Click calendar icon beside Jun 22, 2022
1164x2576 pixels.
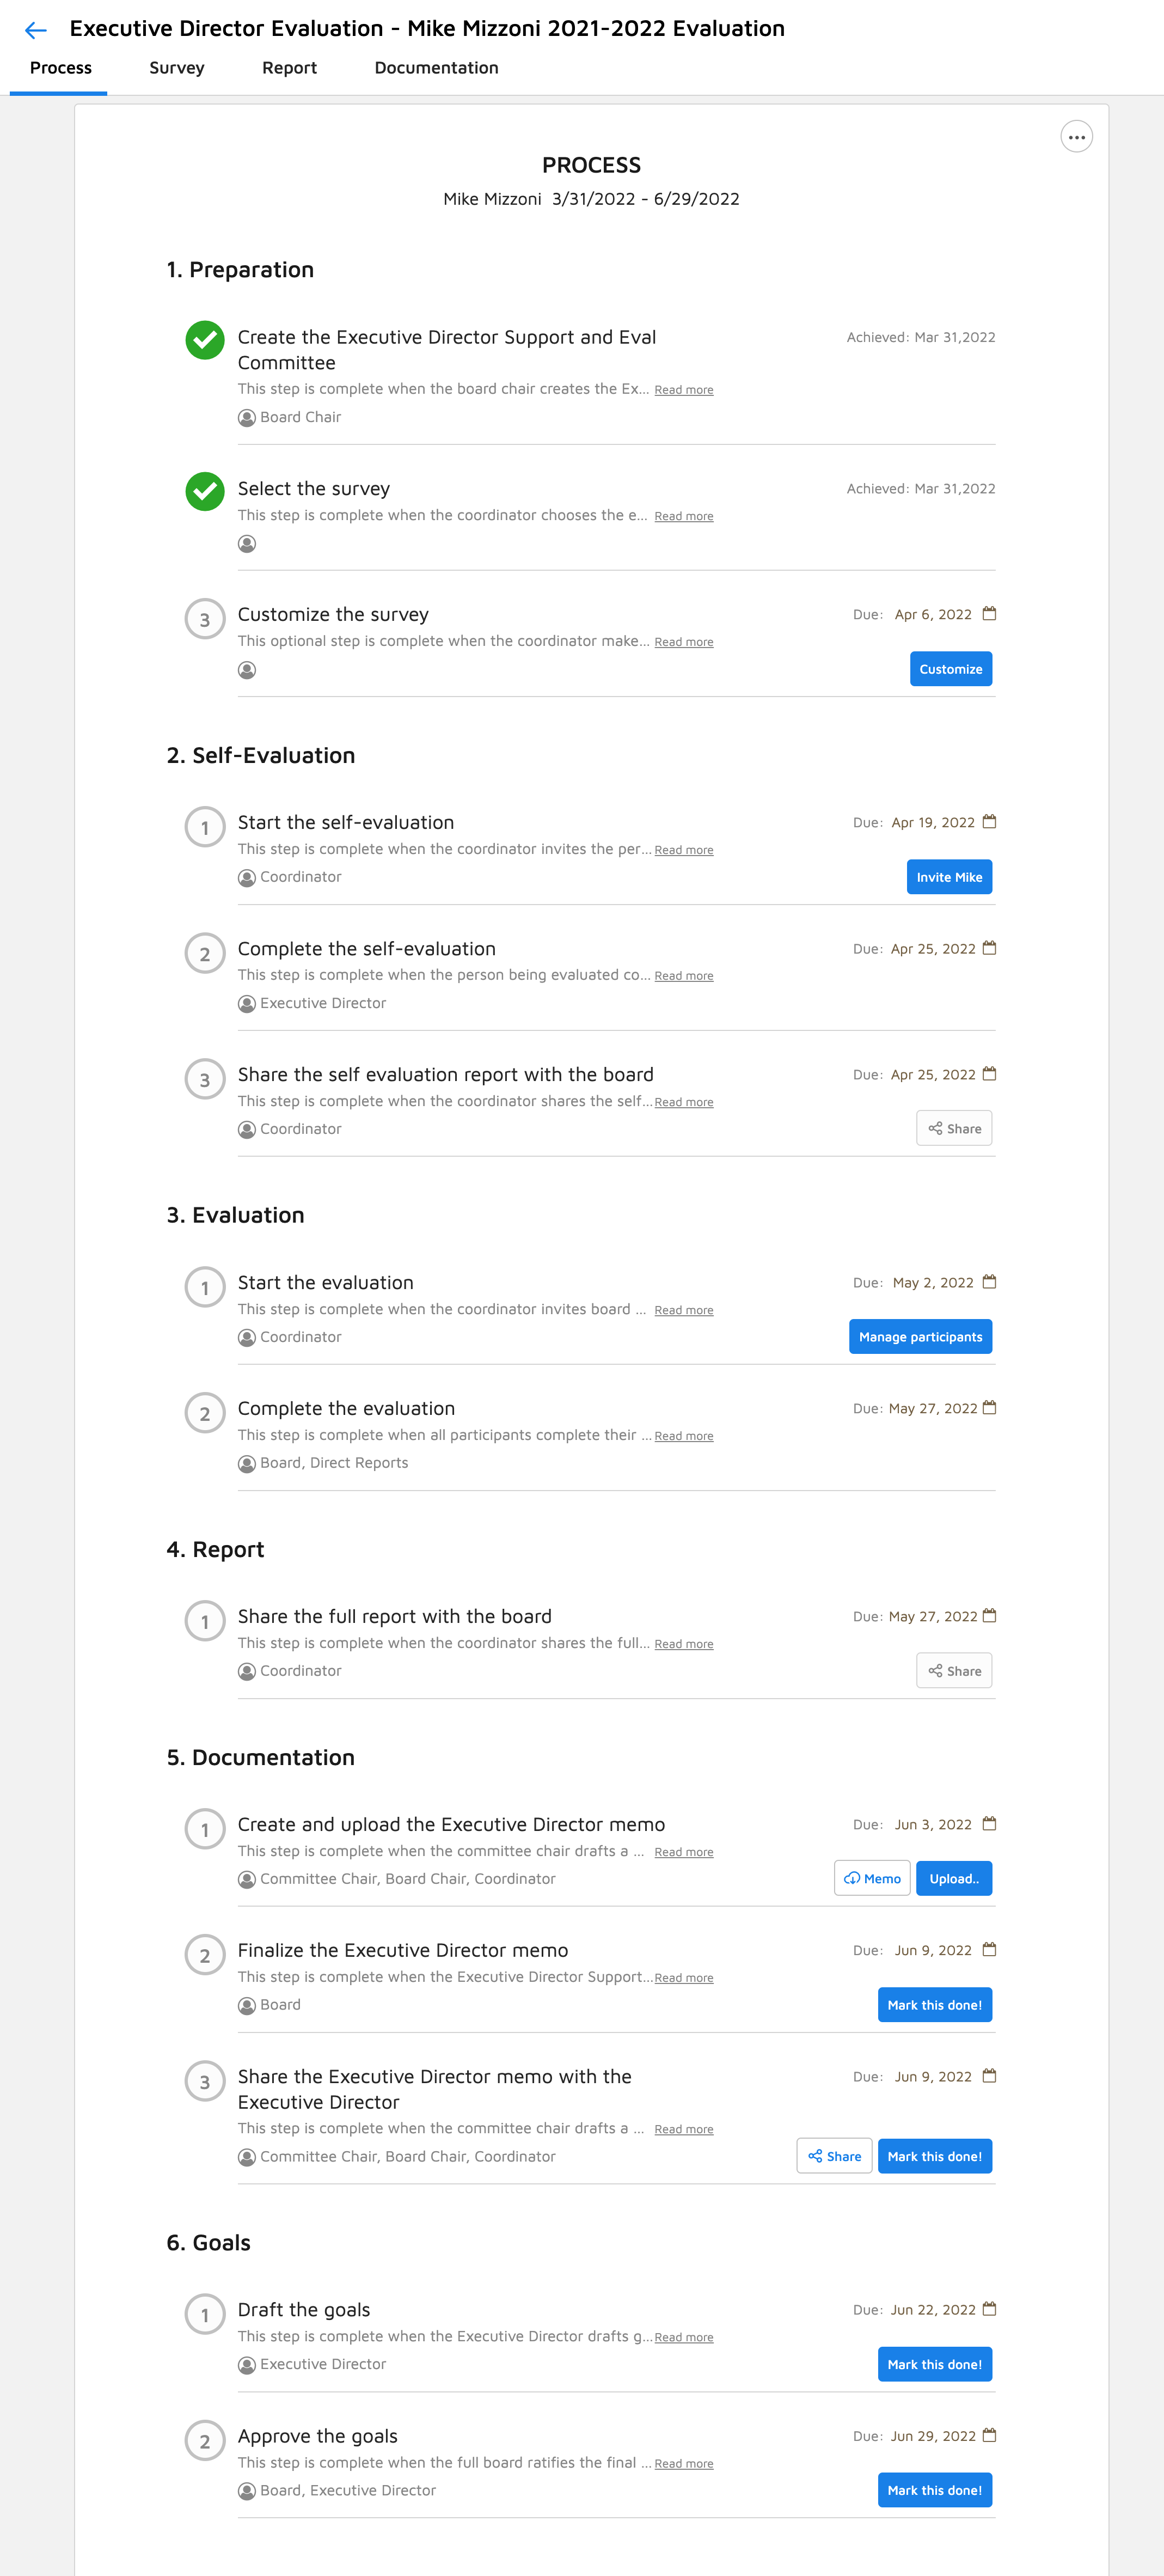(989, 2309)
